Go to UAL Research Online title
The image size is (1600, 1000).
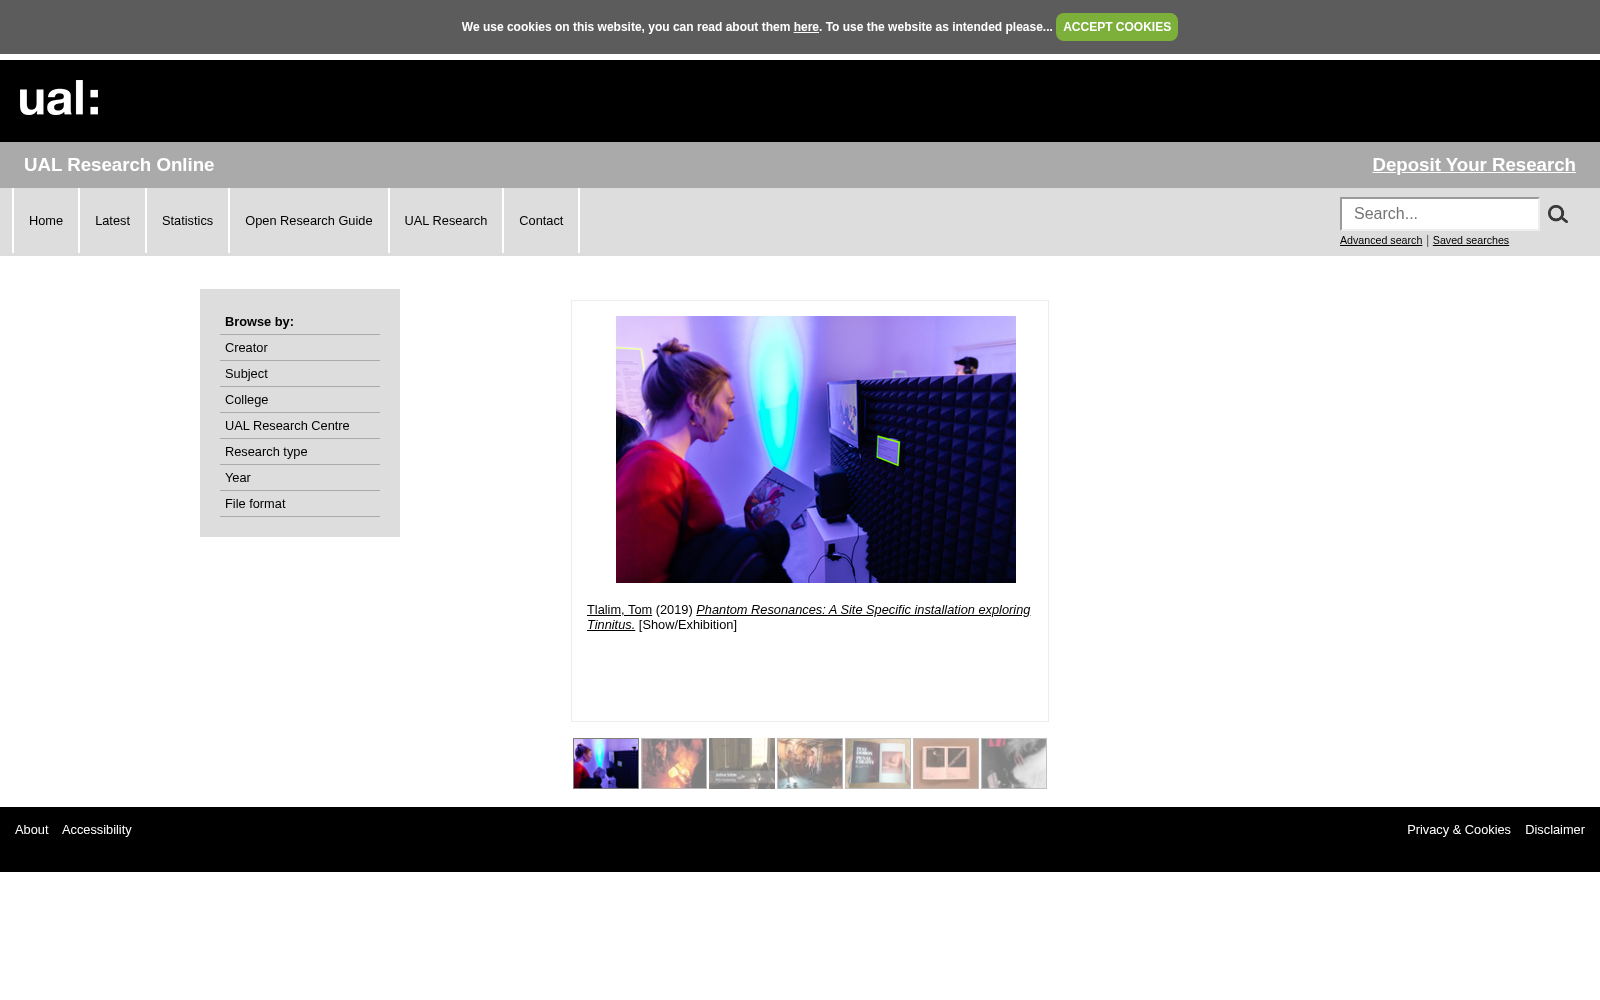coord(119,165)
